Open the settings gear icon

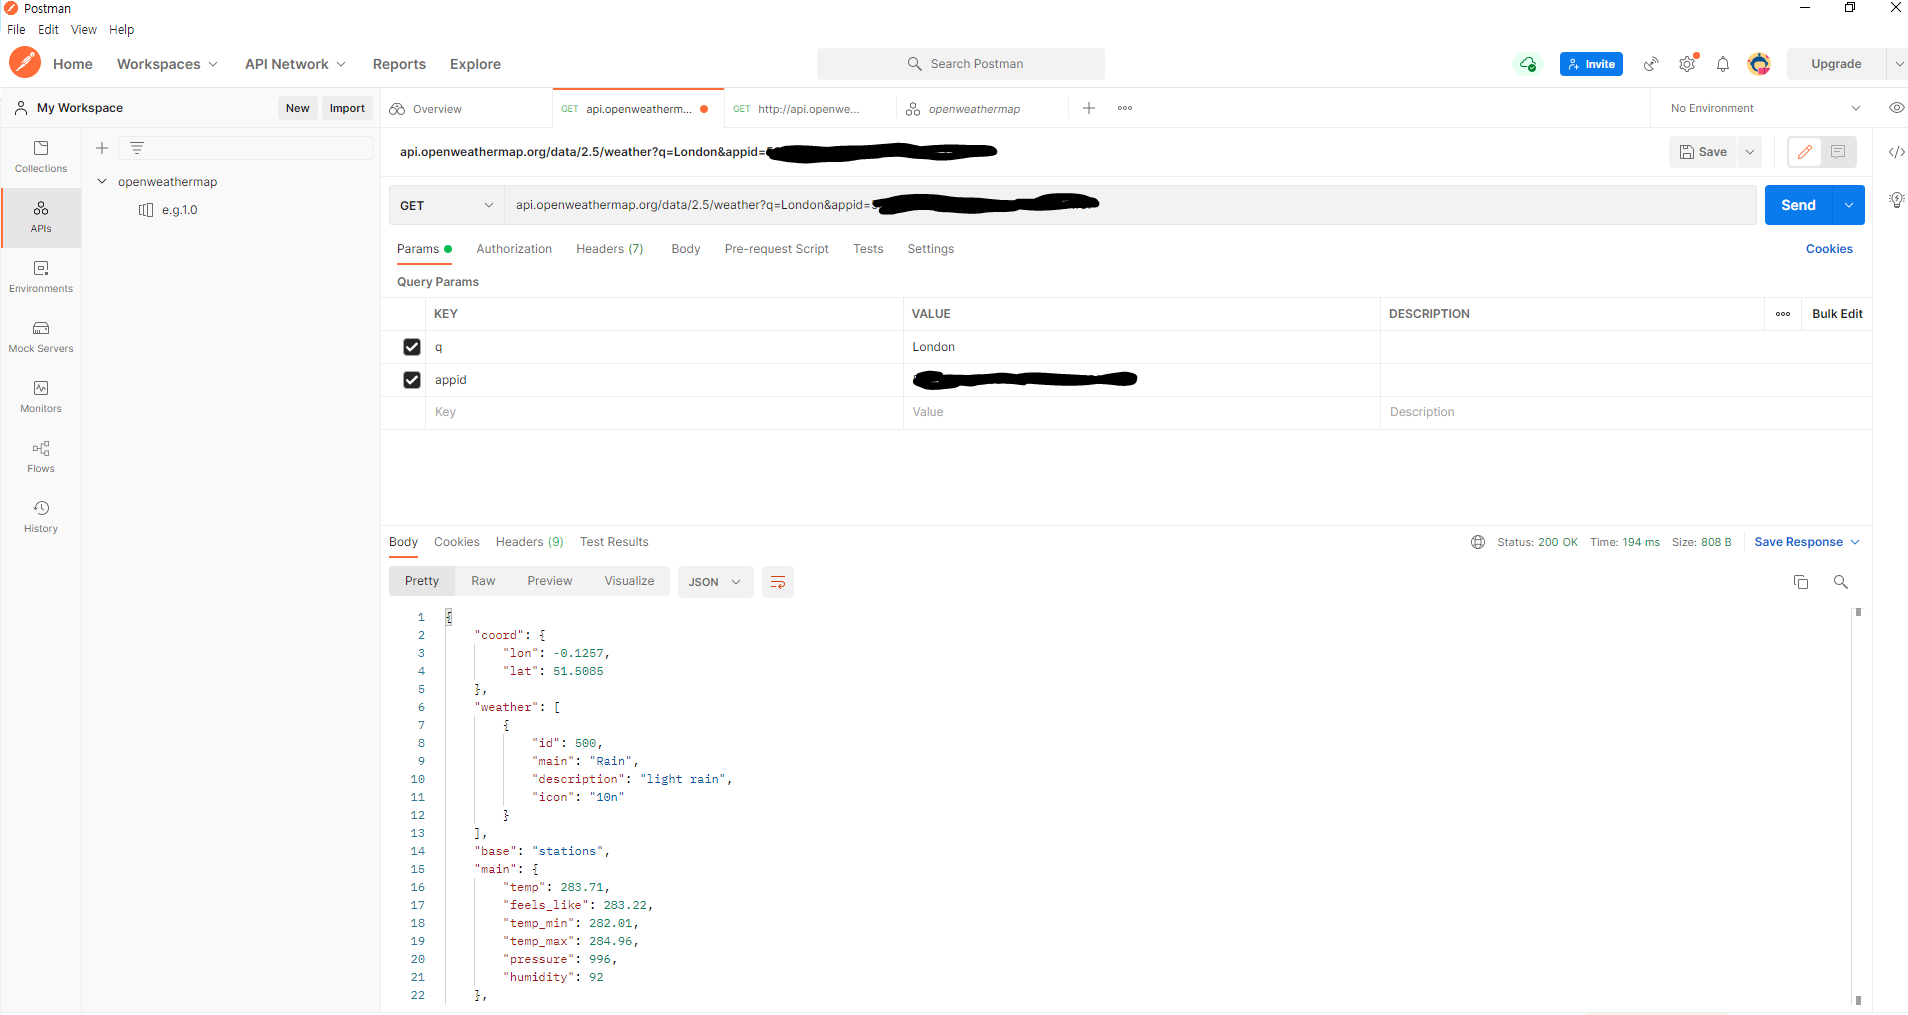point(1687,64)
